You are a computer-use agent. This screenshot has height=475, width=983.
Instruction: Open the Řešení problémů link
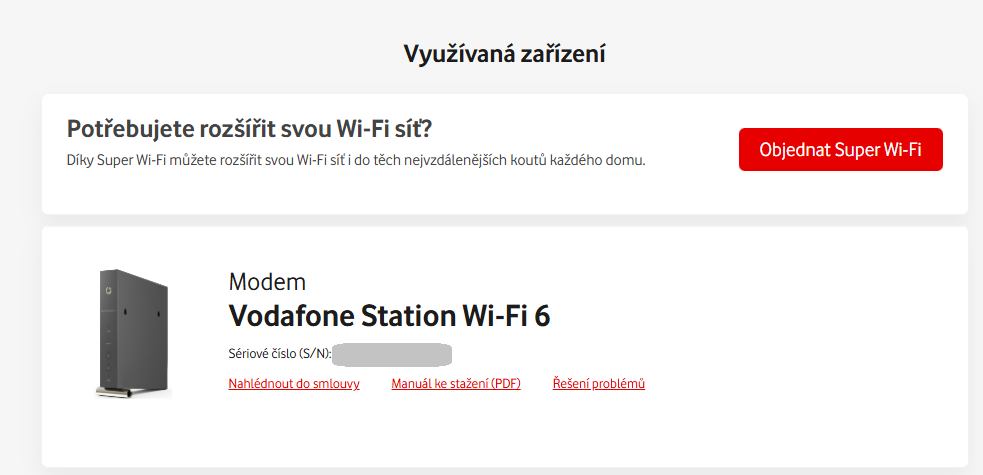pyautogui.click(x=598, y=384)
